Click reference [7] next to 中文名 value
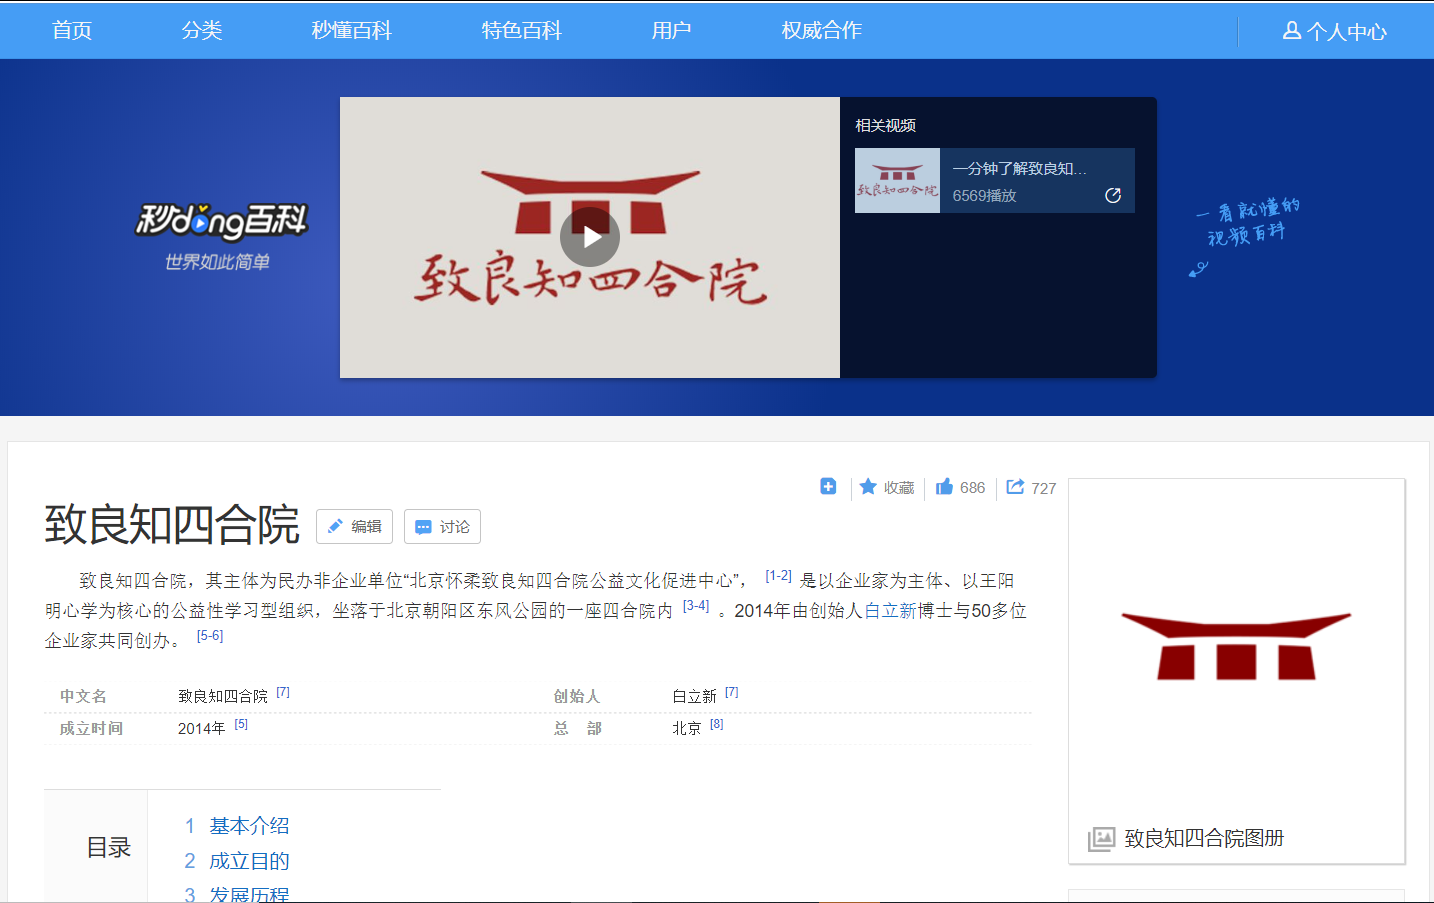 tap(283, 692)
